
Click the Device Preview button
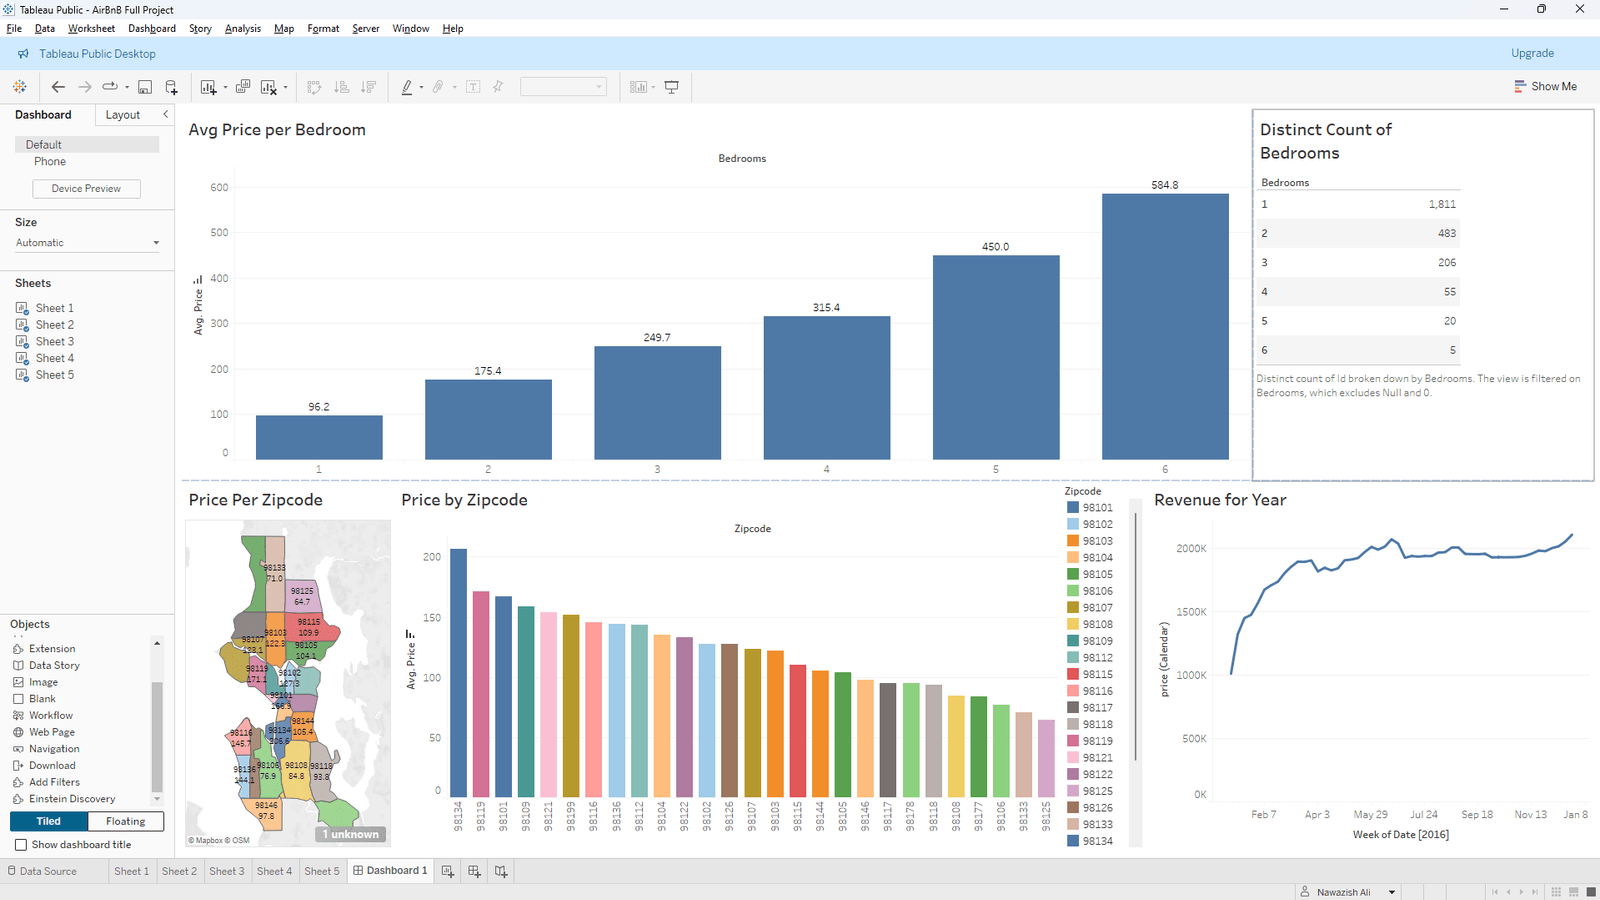coord(86,188)
